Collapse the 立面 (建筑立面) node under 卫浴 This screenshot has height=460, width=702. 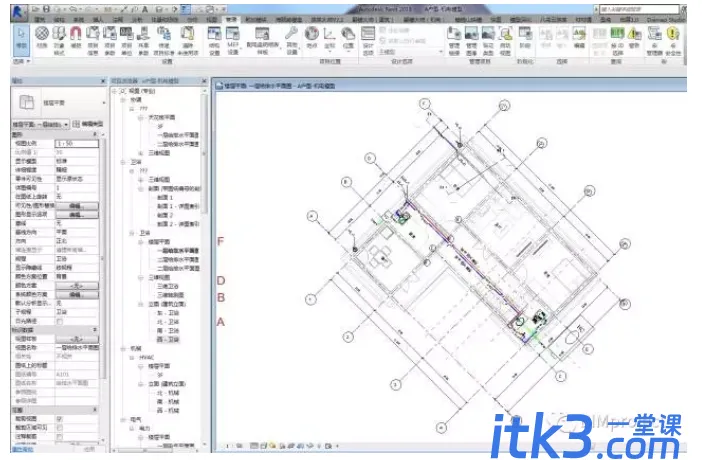pyautogui.click(x=141, y=304)
